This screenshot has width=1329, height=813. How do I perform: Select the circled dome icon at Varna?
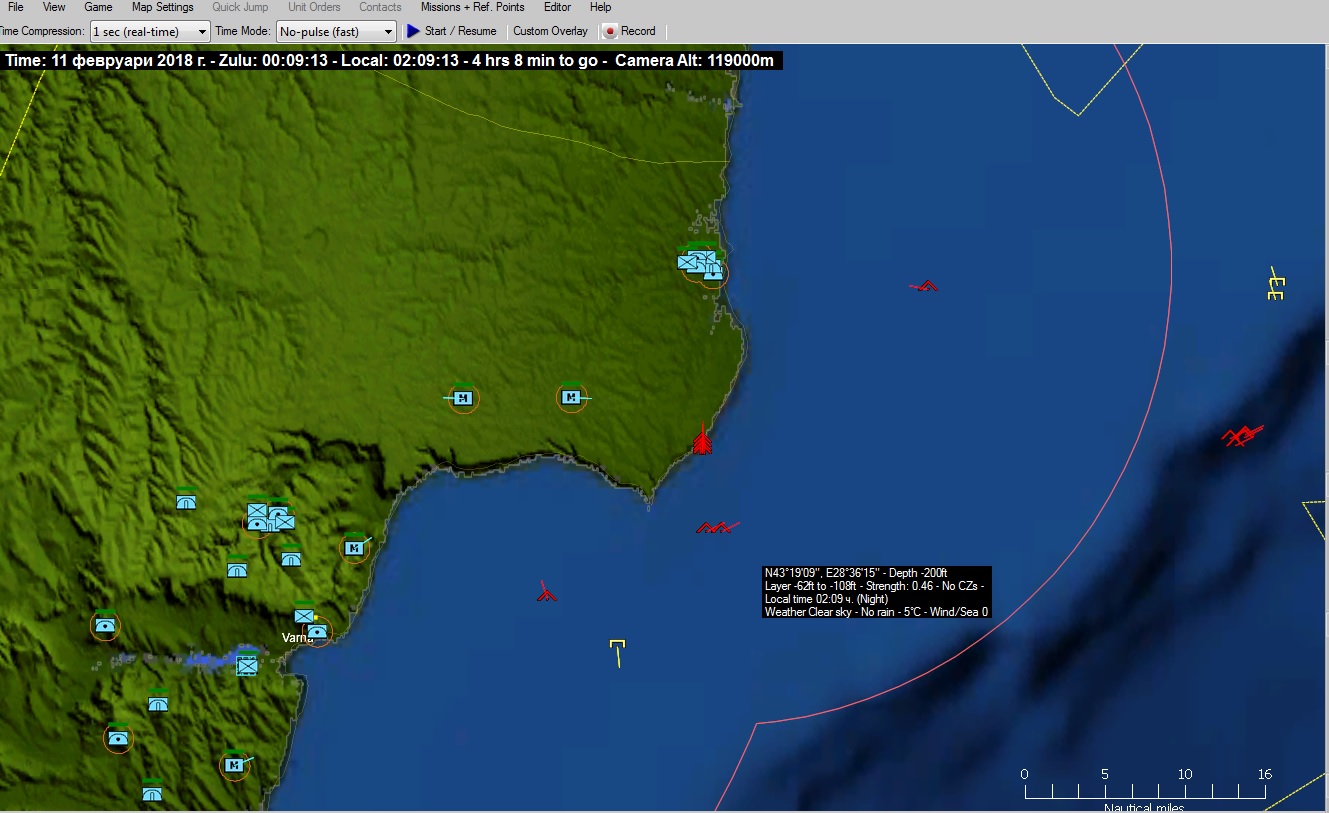pyautogui.click(x=318, y=632)
